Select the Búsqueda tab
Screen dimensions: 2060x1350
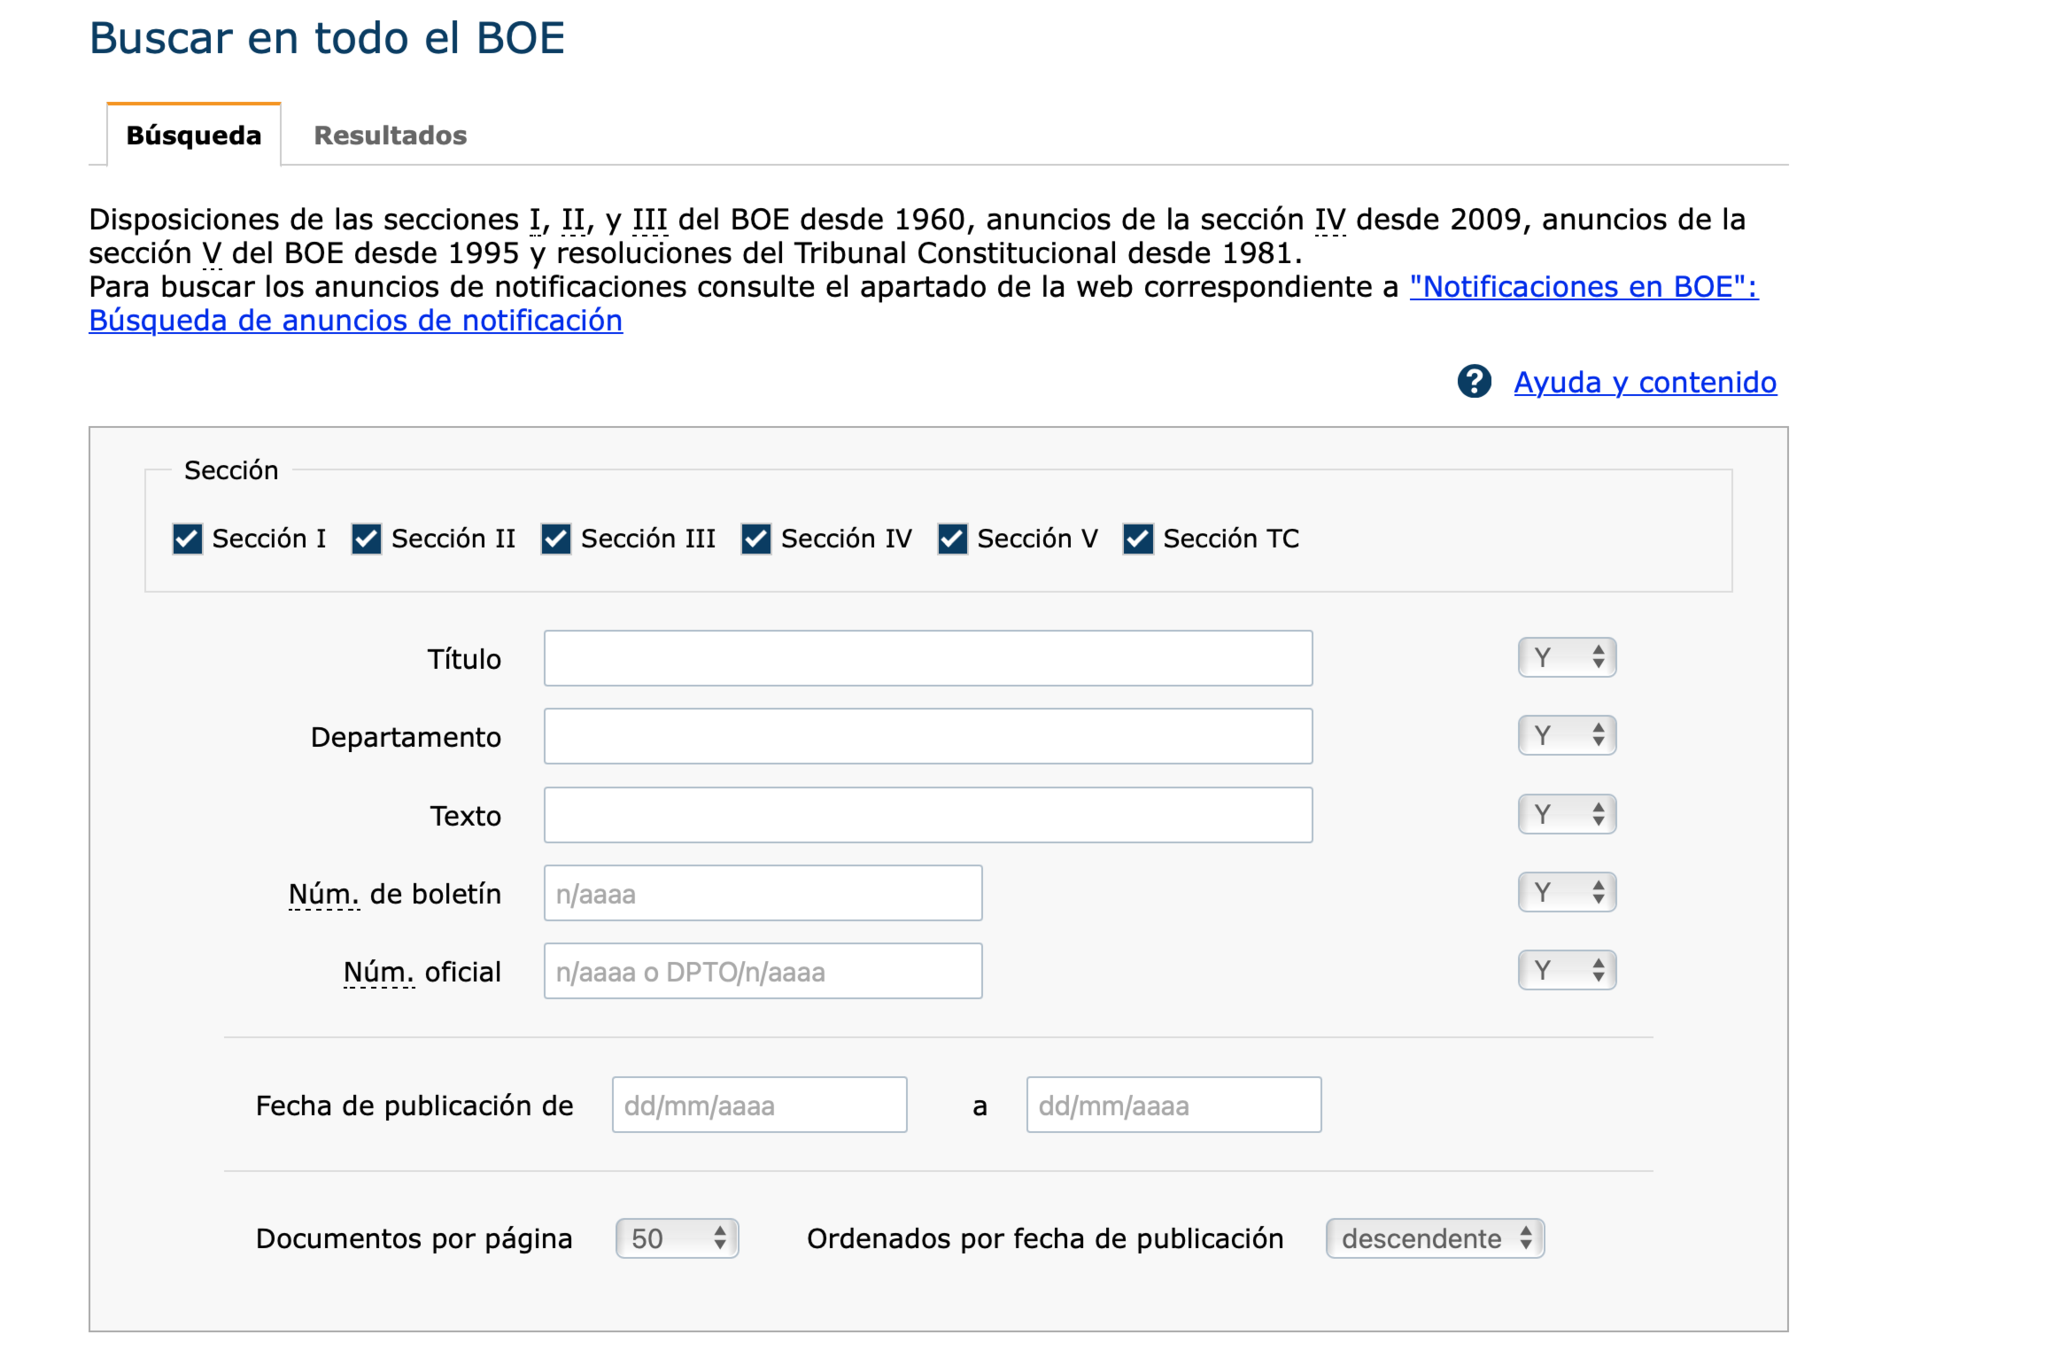[x=194, y=135]
